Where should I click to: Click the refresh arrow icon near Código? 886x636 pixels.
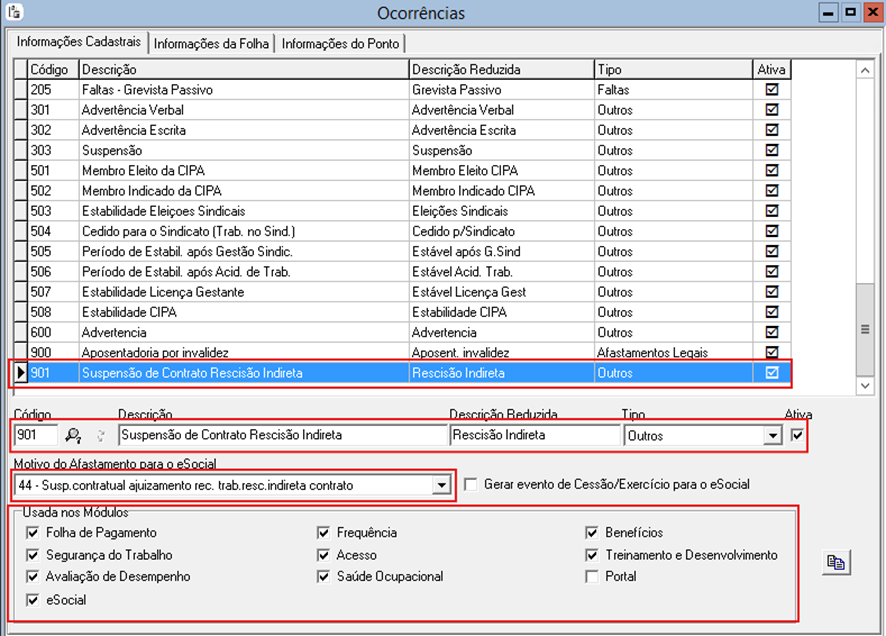[99, 435]
